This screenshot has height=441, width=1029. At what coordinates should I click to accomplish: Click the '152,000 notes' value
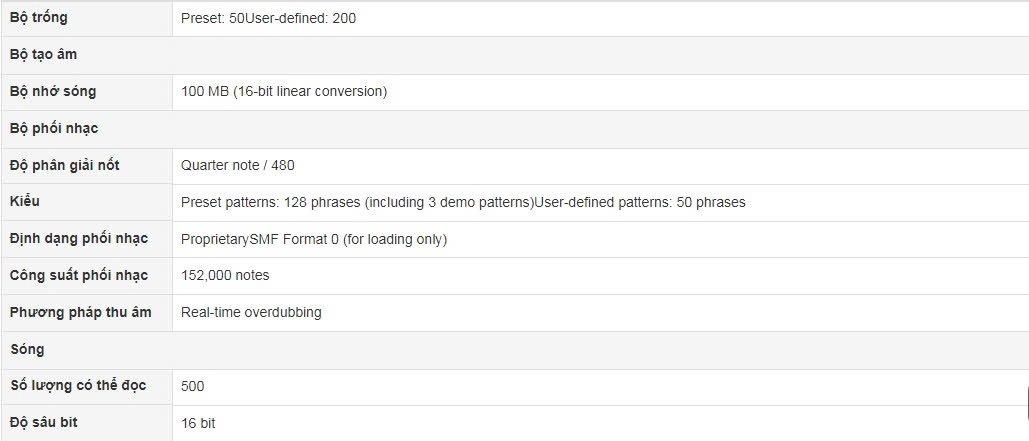225,276
